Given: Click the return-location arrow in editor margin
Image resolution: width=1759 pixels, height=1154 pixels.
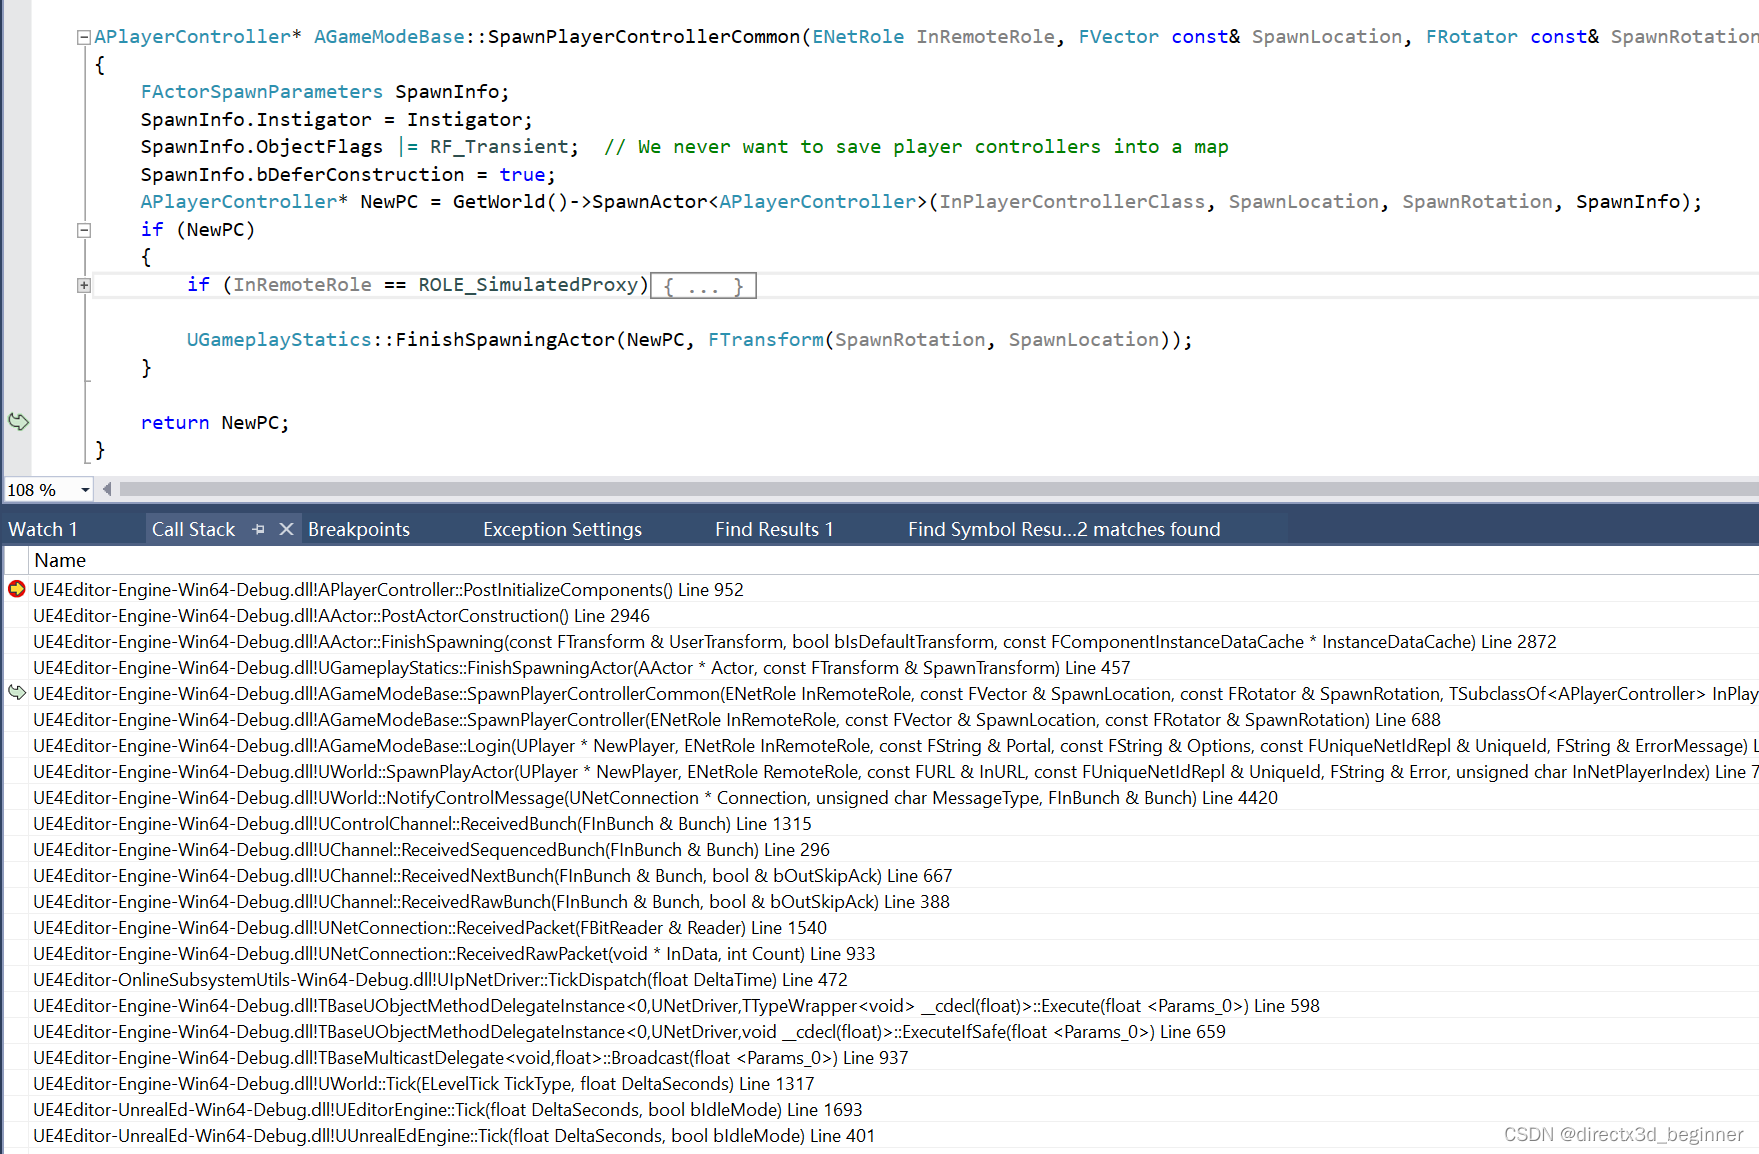Looking at the screenshot, I should tap(18, 421).
